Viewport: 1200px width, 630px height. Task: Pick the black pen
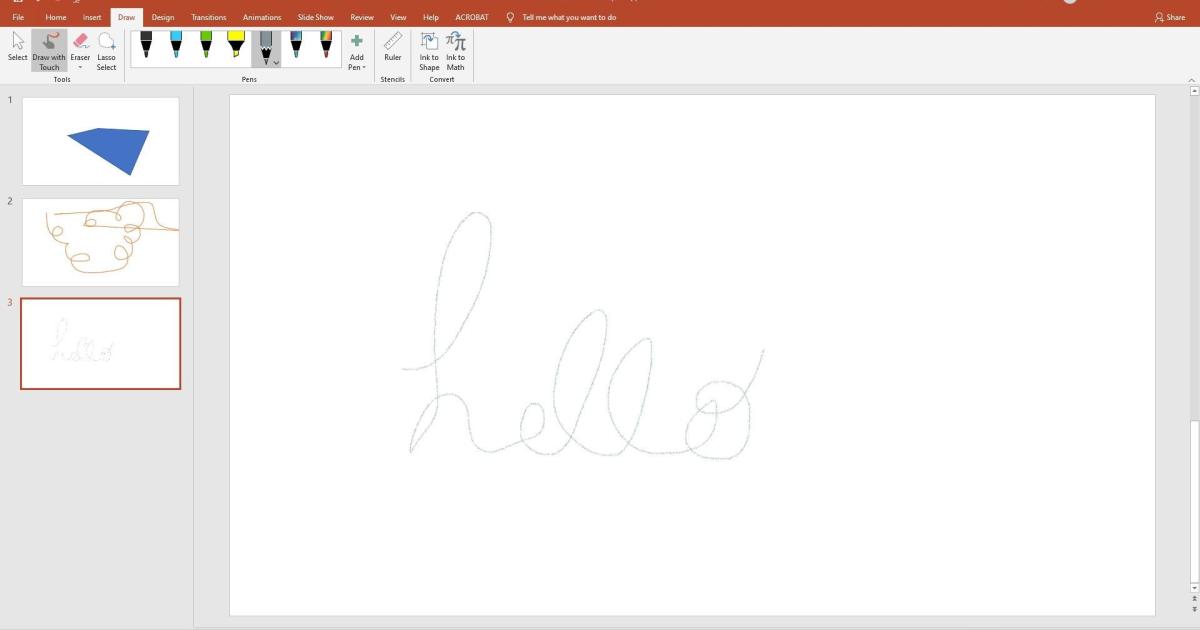[x=146, y=45]
